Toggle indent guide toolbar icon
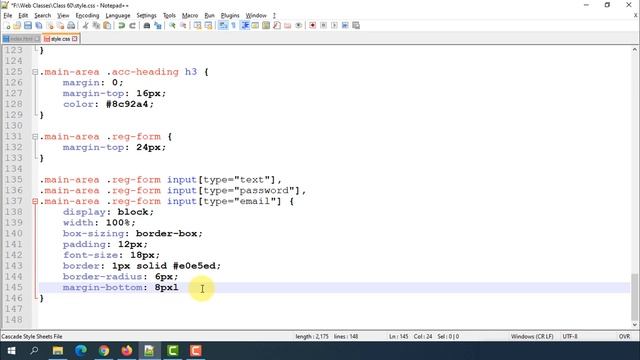 point(245,26)
